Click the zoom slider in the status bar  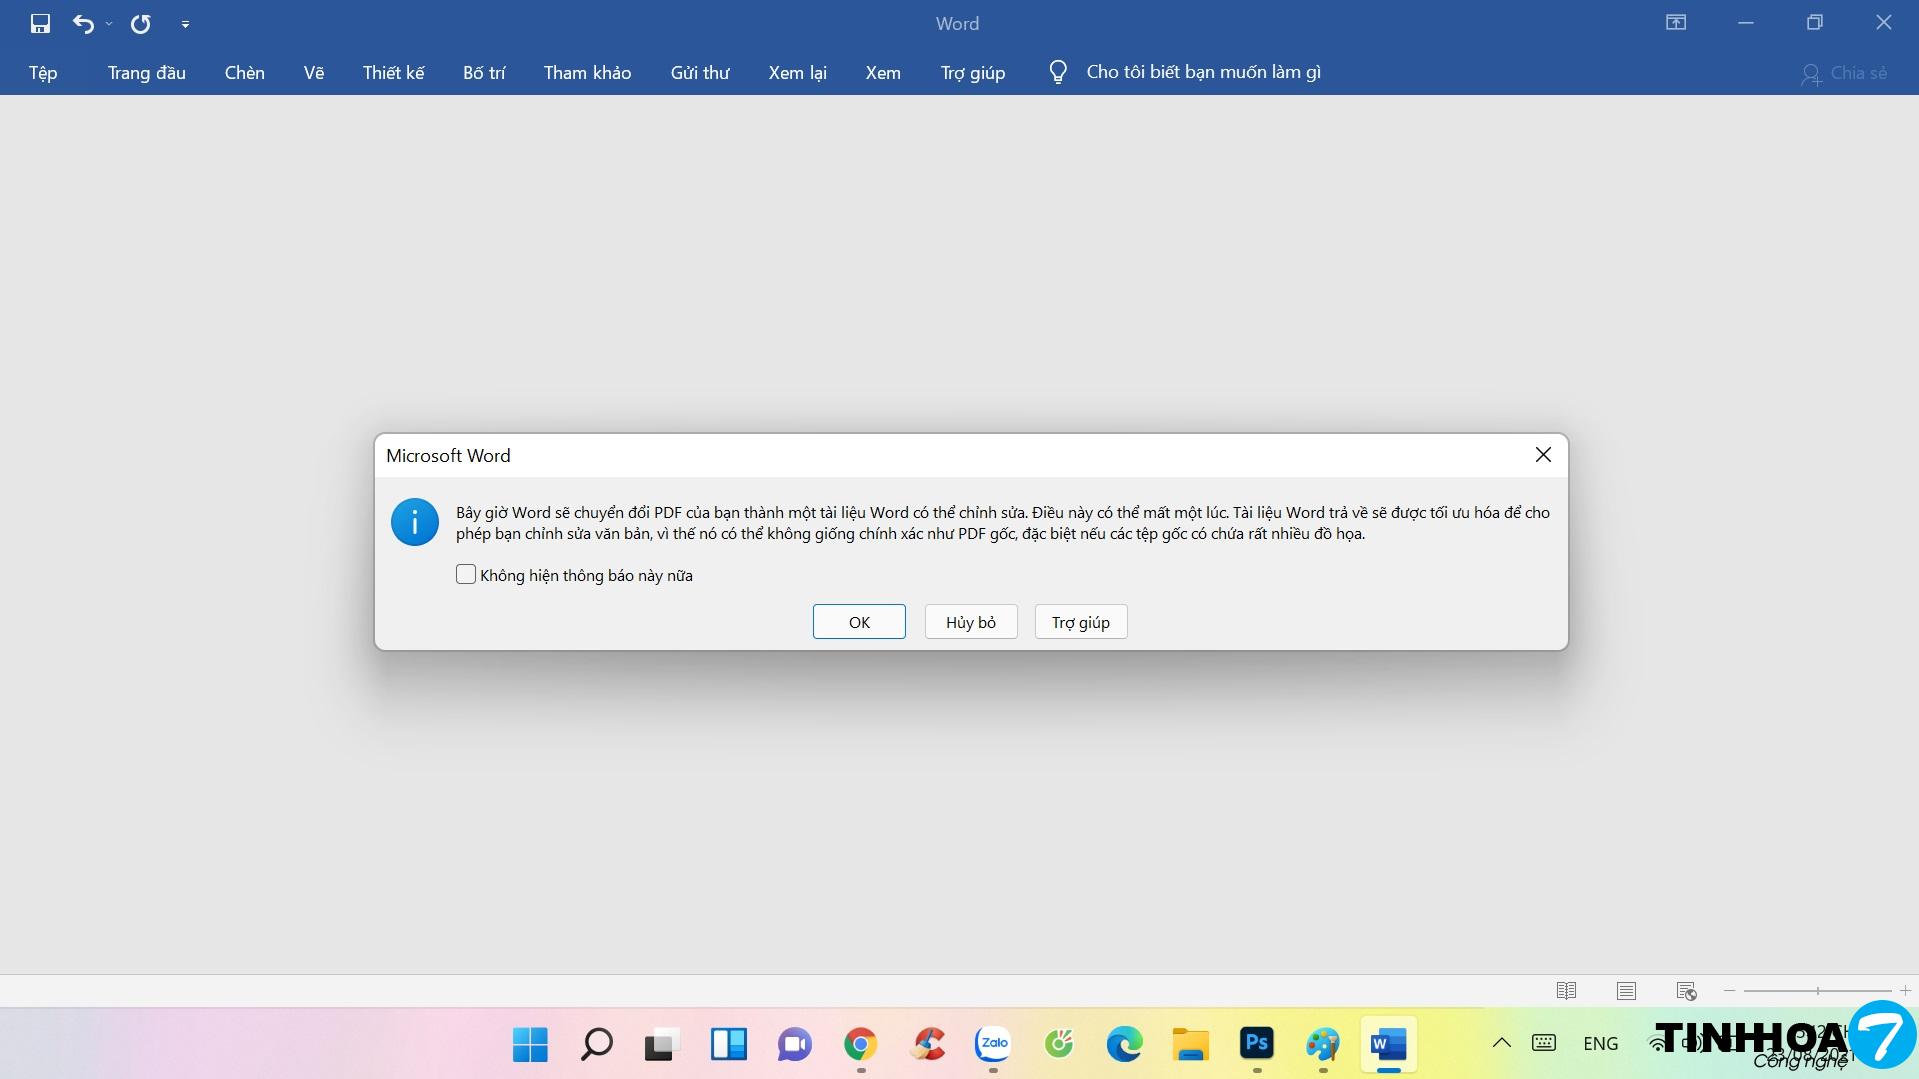[1817, 991]
